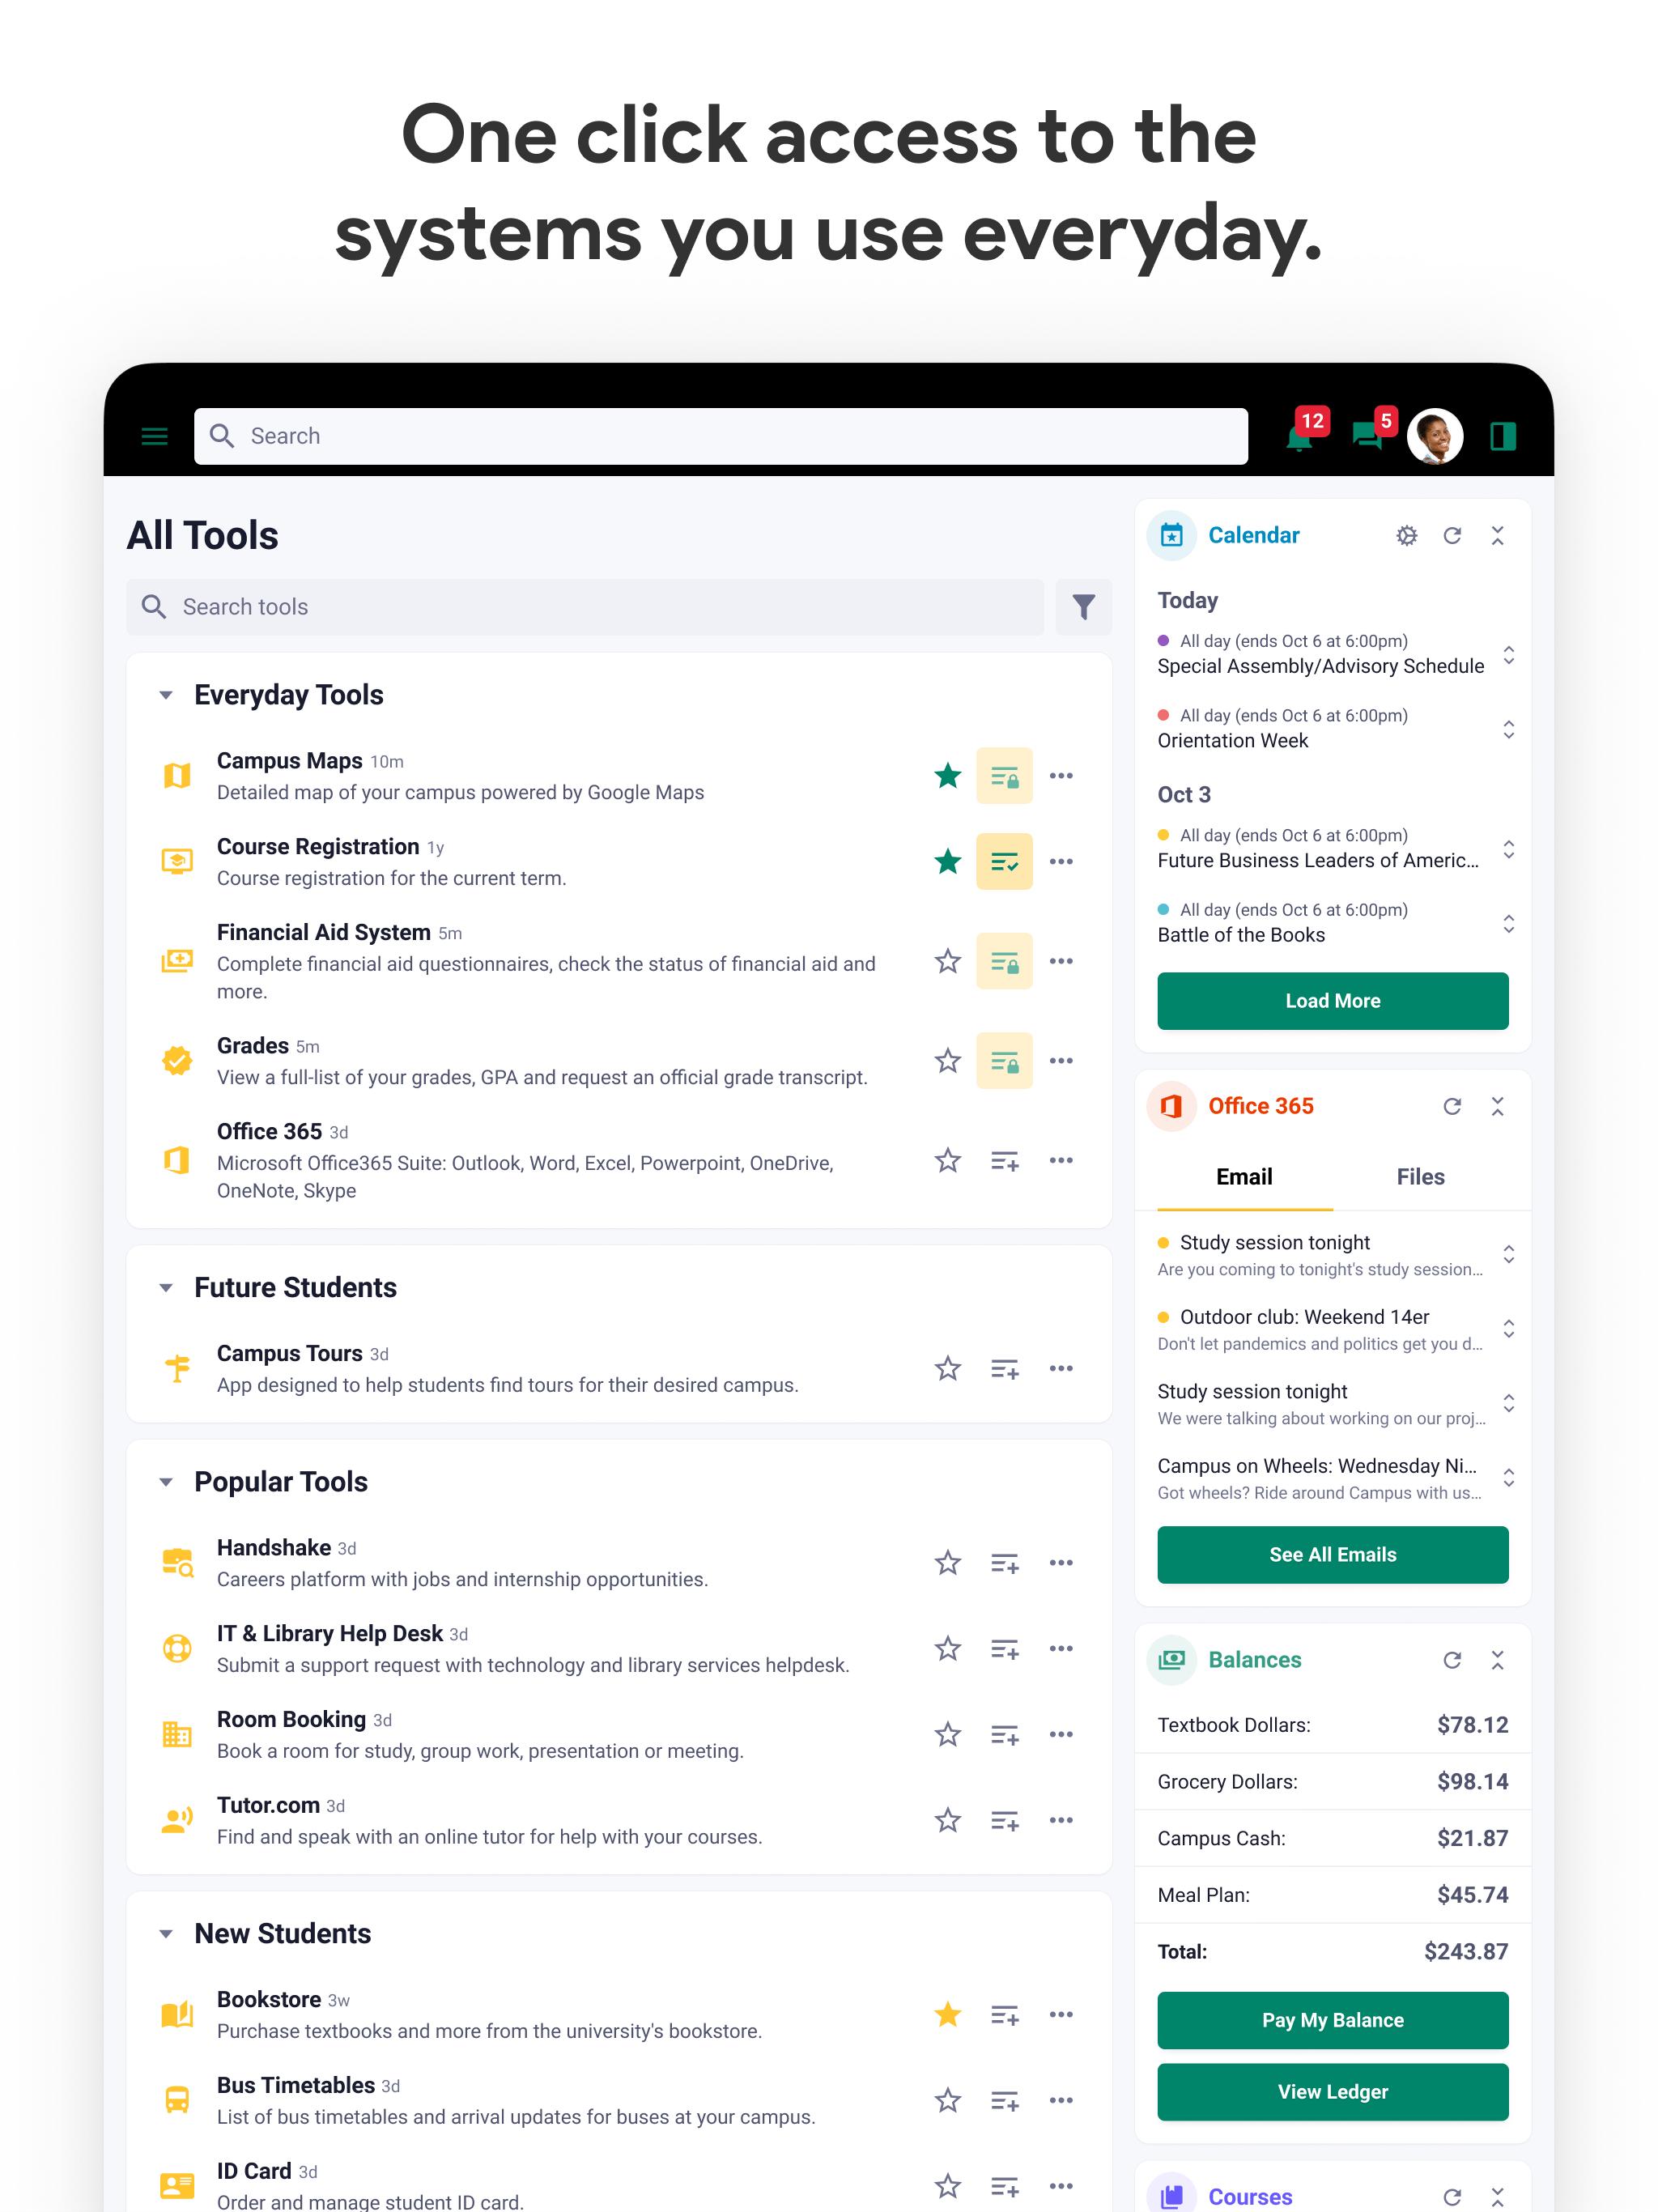Collapse the Everyday Tools section
Viewport: 1658px width, 2212px height.
pyautogui.click(x=166, y=695)
